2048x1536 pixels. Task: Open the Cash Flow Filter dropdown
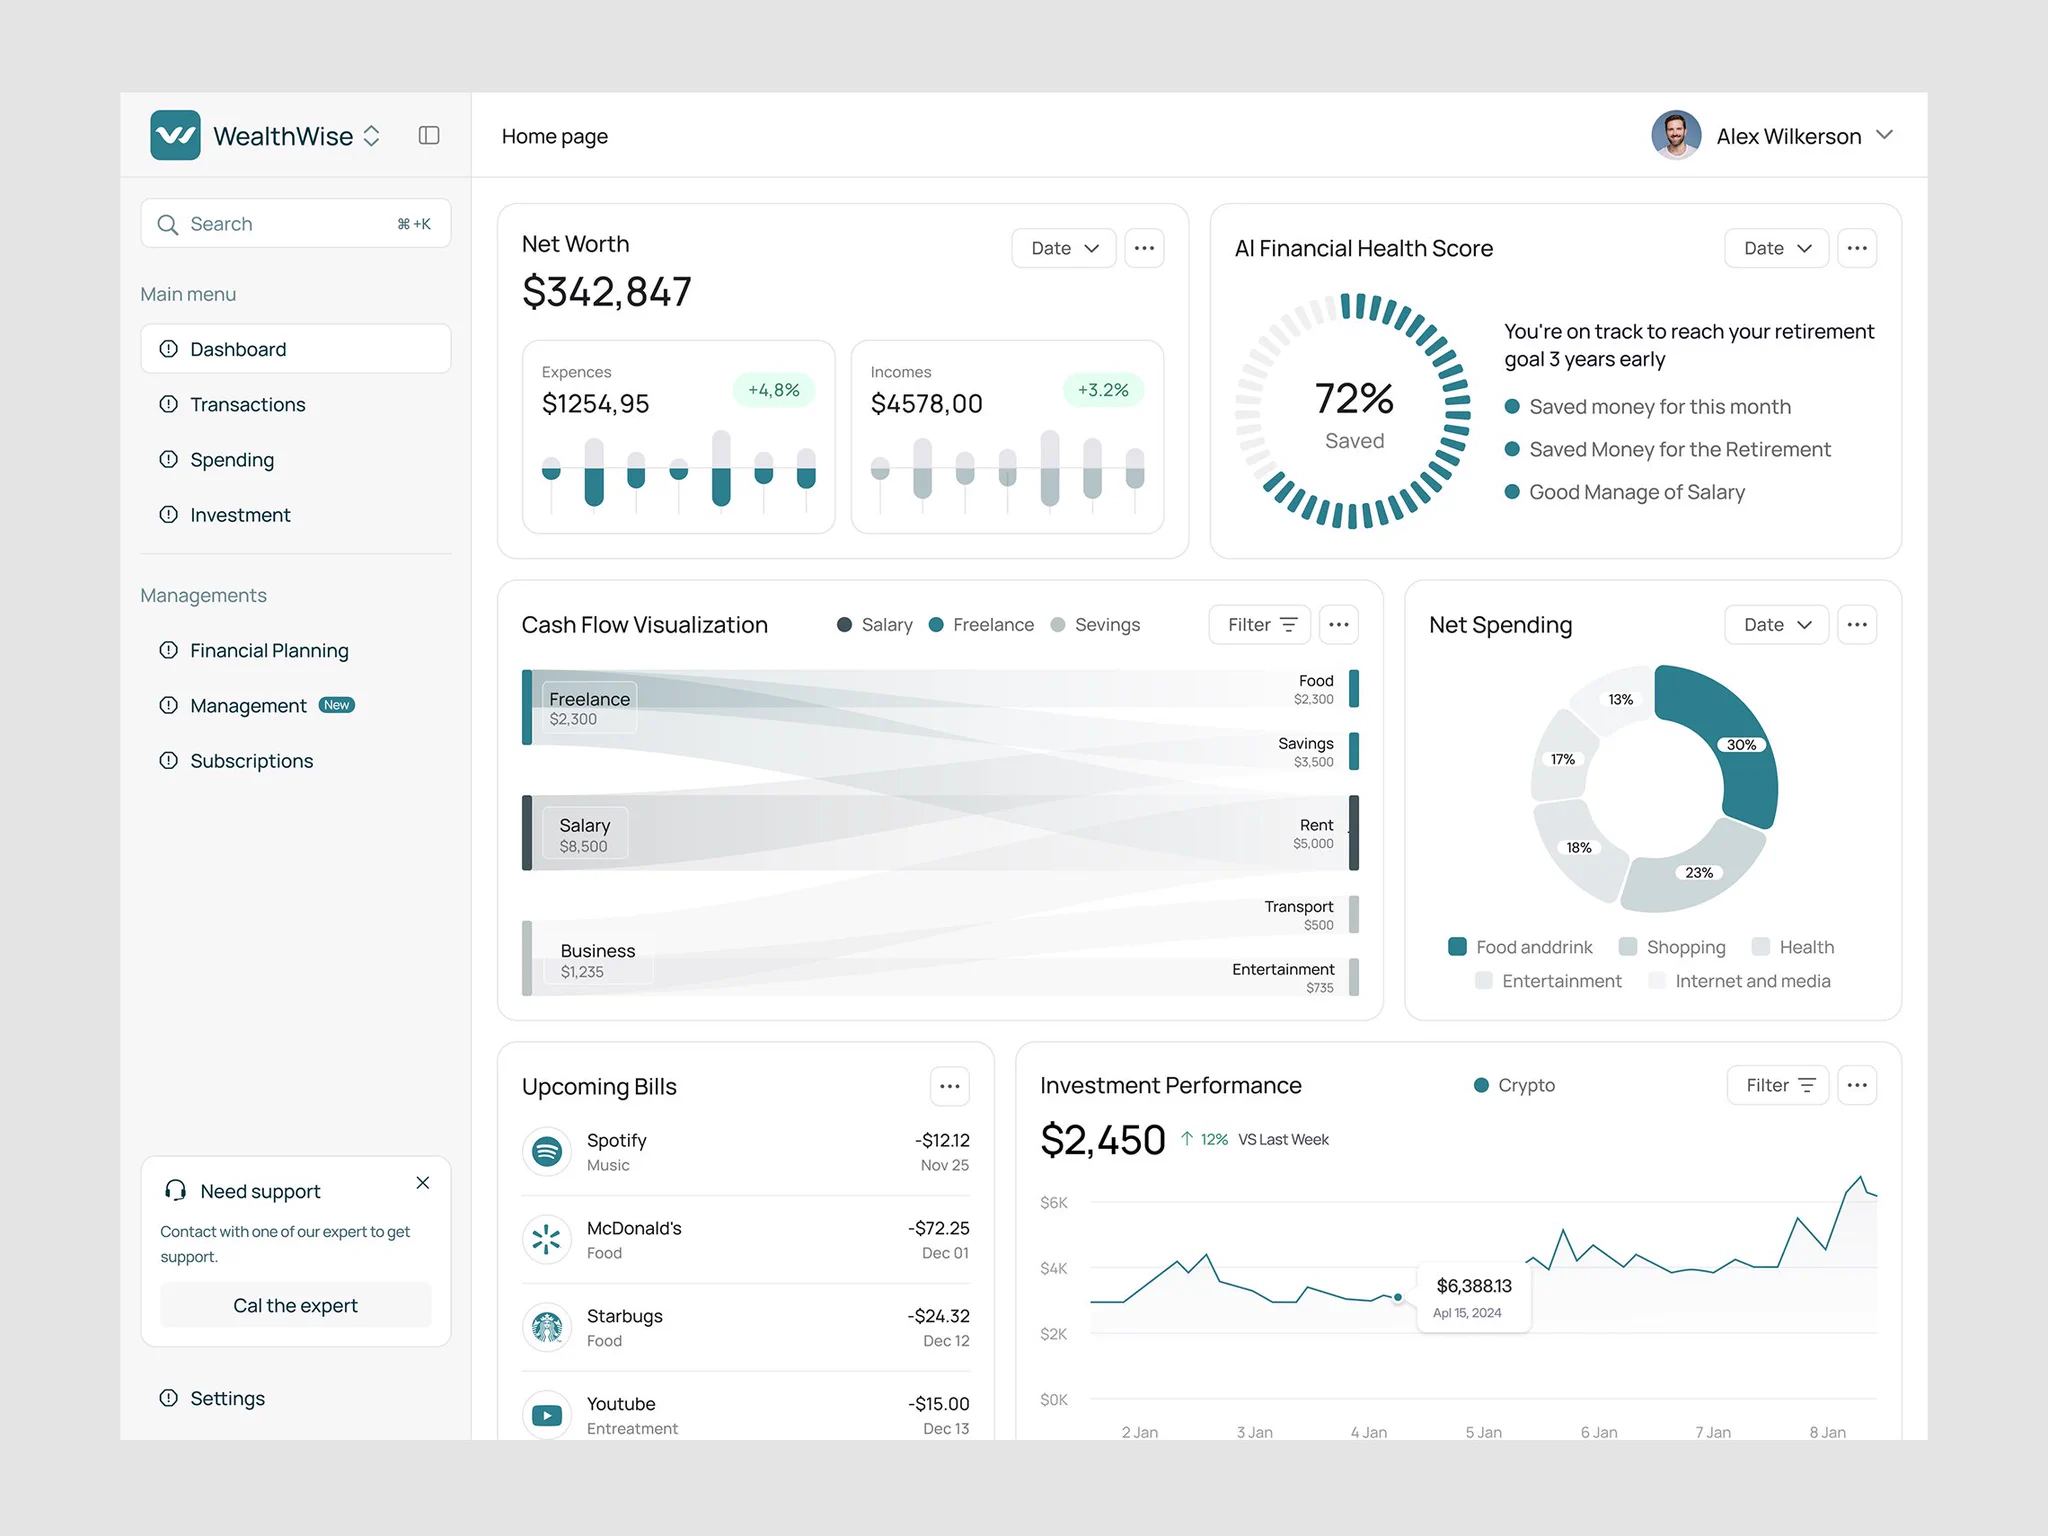pyautogui.click(x=1260, y=625)
